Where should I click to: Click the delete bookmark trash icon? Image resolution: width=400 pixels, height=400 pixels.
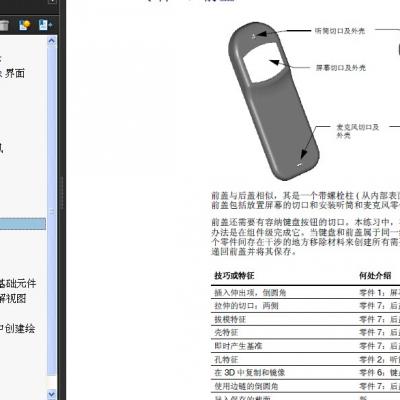click(x=4, y=25)
